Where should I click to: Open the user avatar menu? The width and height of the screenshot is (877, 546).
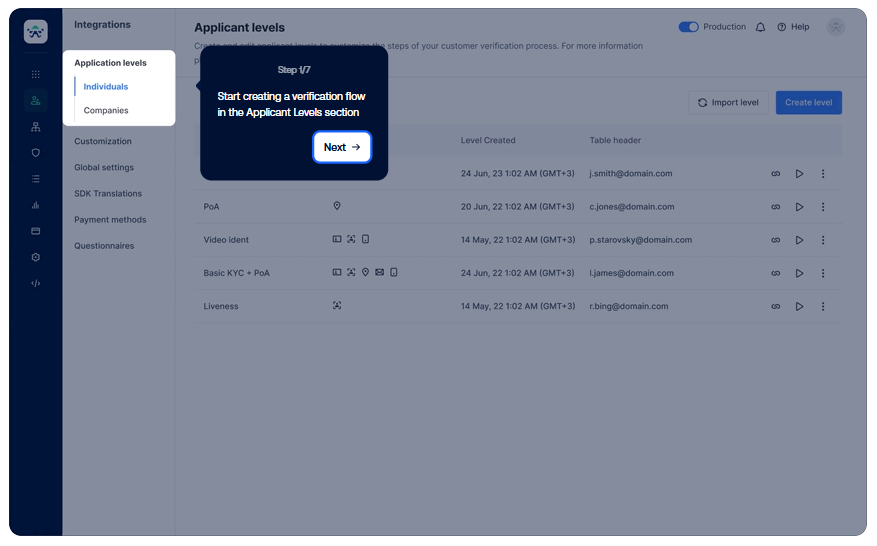point(836,27)
